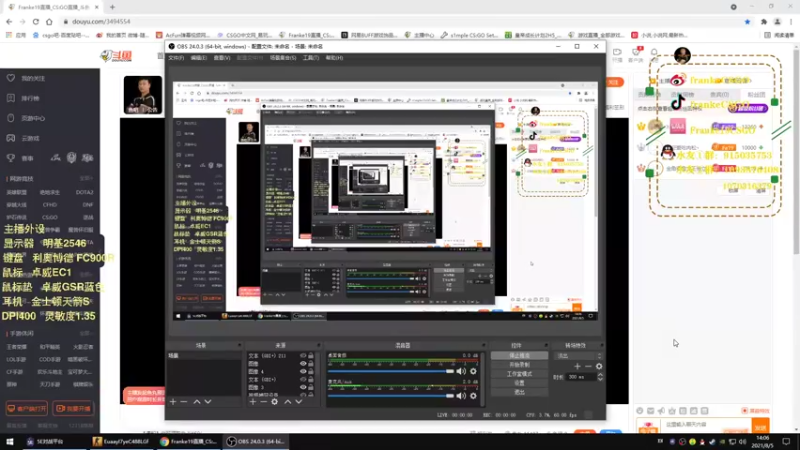Click the notification bell icon on Douyu header

click(654, 53)
